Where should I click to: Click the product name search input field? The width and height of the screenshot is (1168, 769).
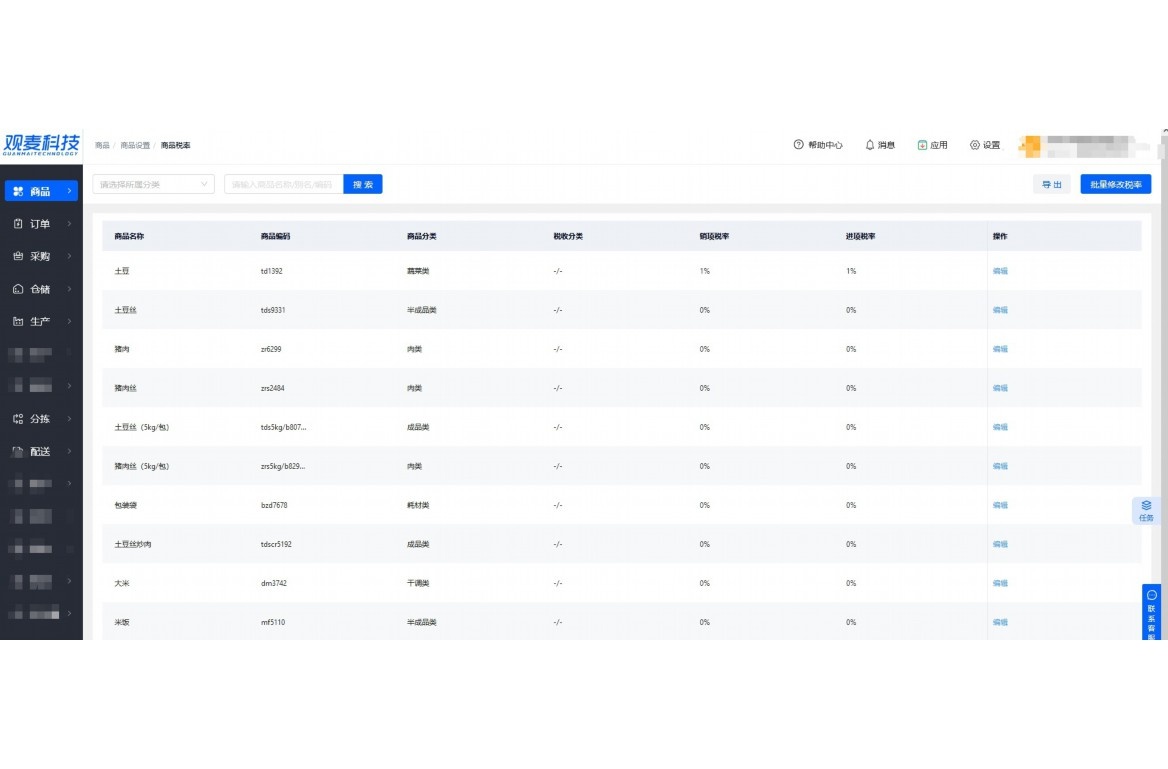pos(284,184)
